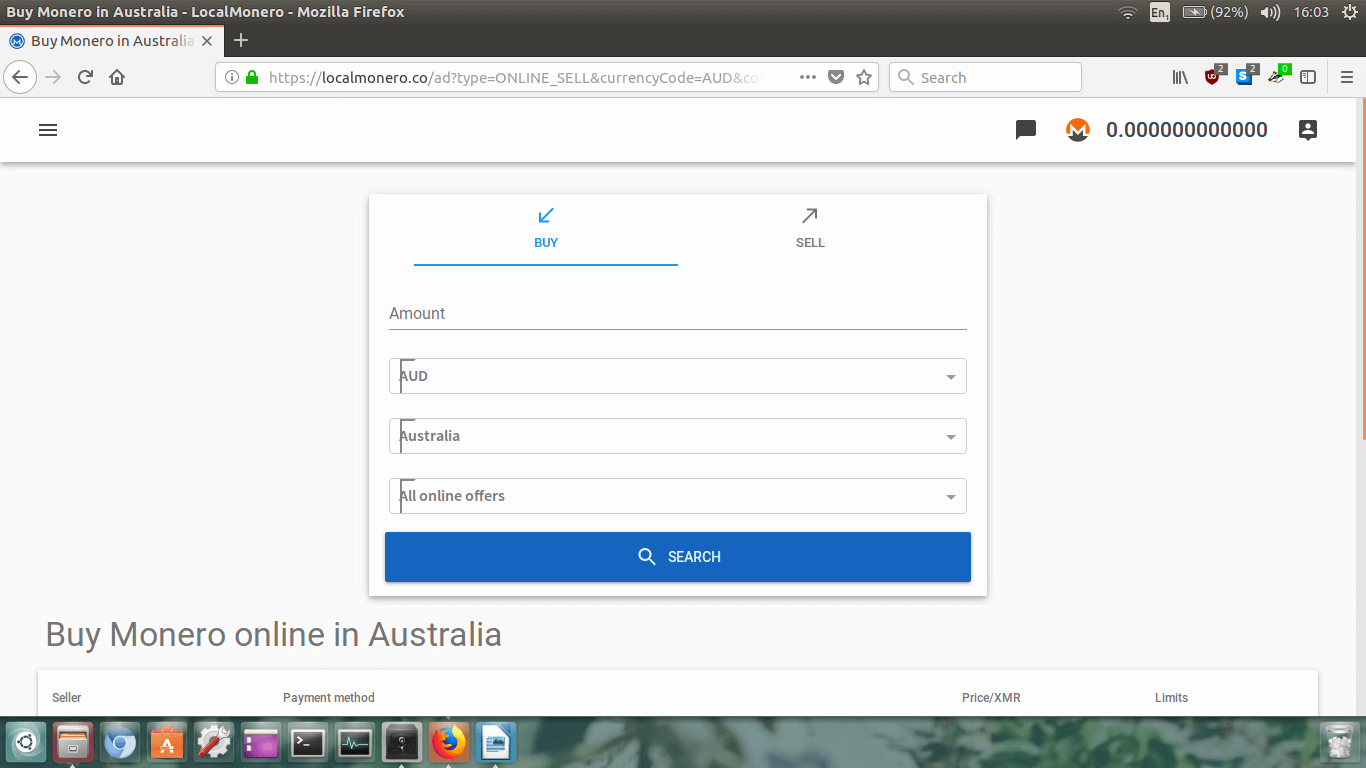
Task: Switch to the SELL tab
Action: [810, 230]
